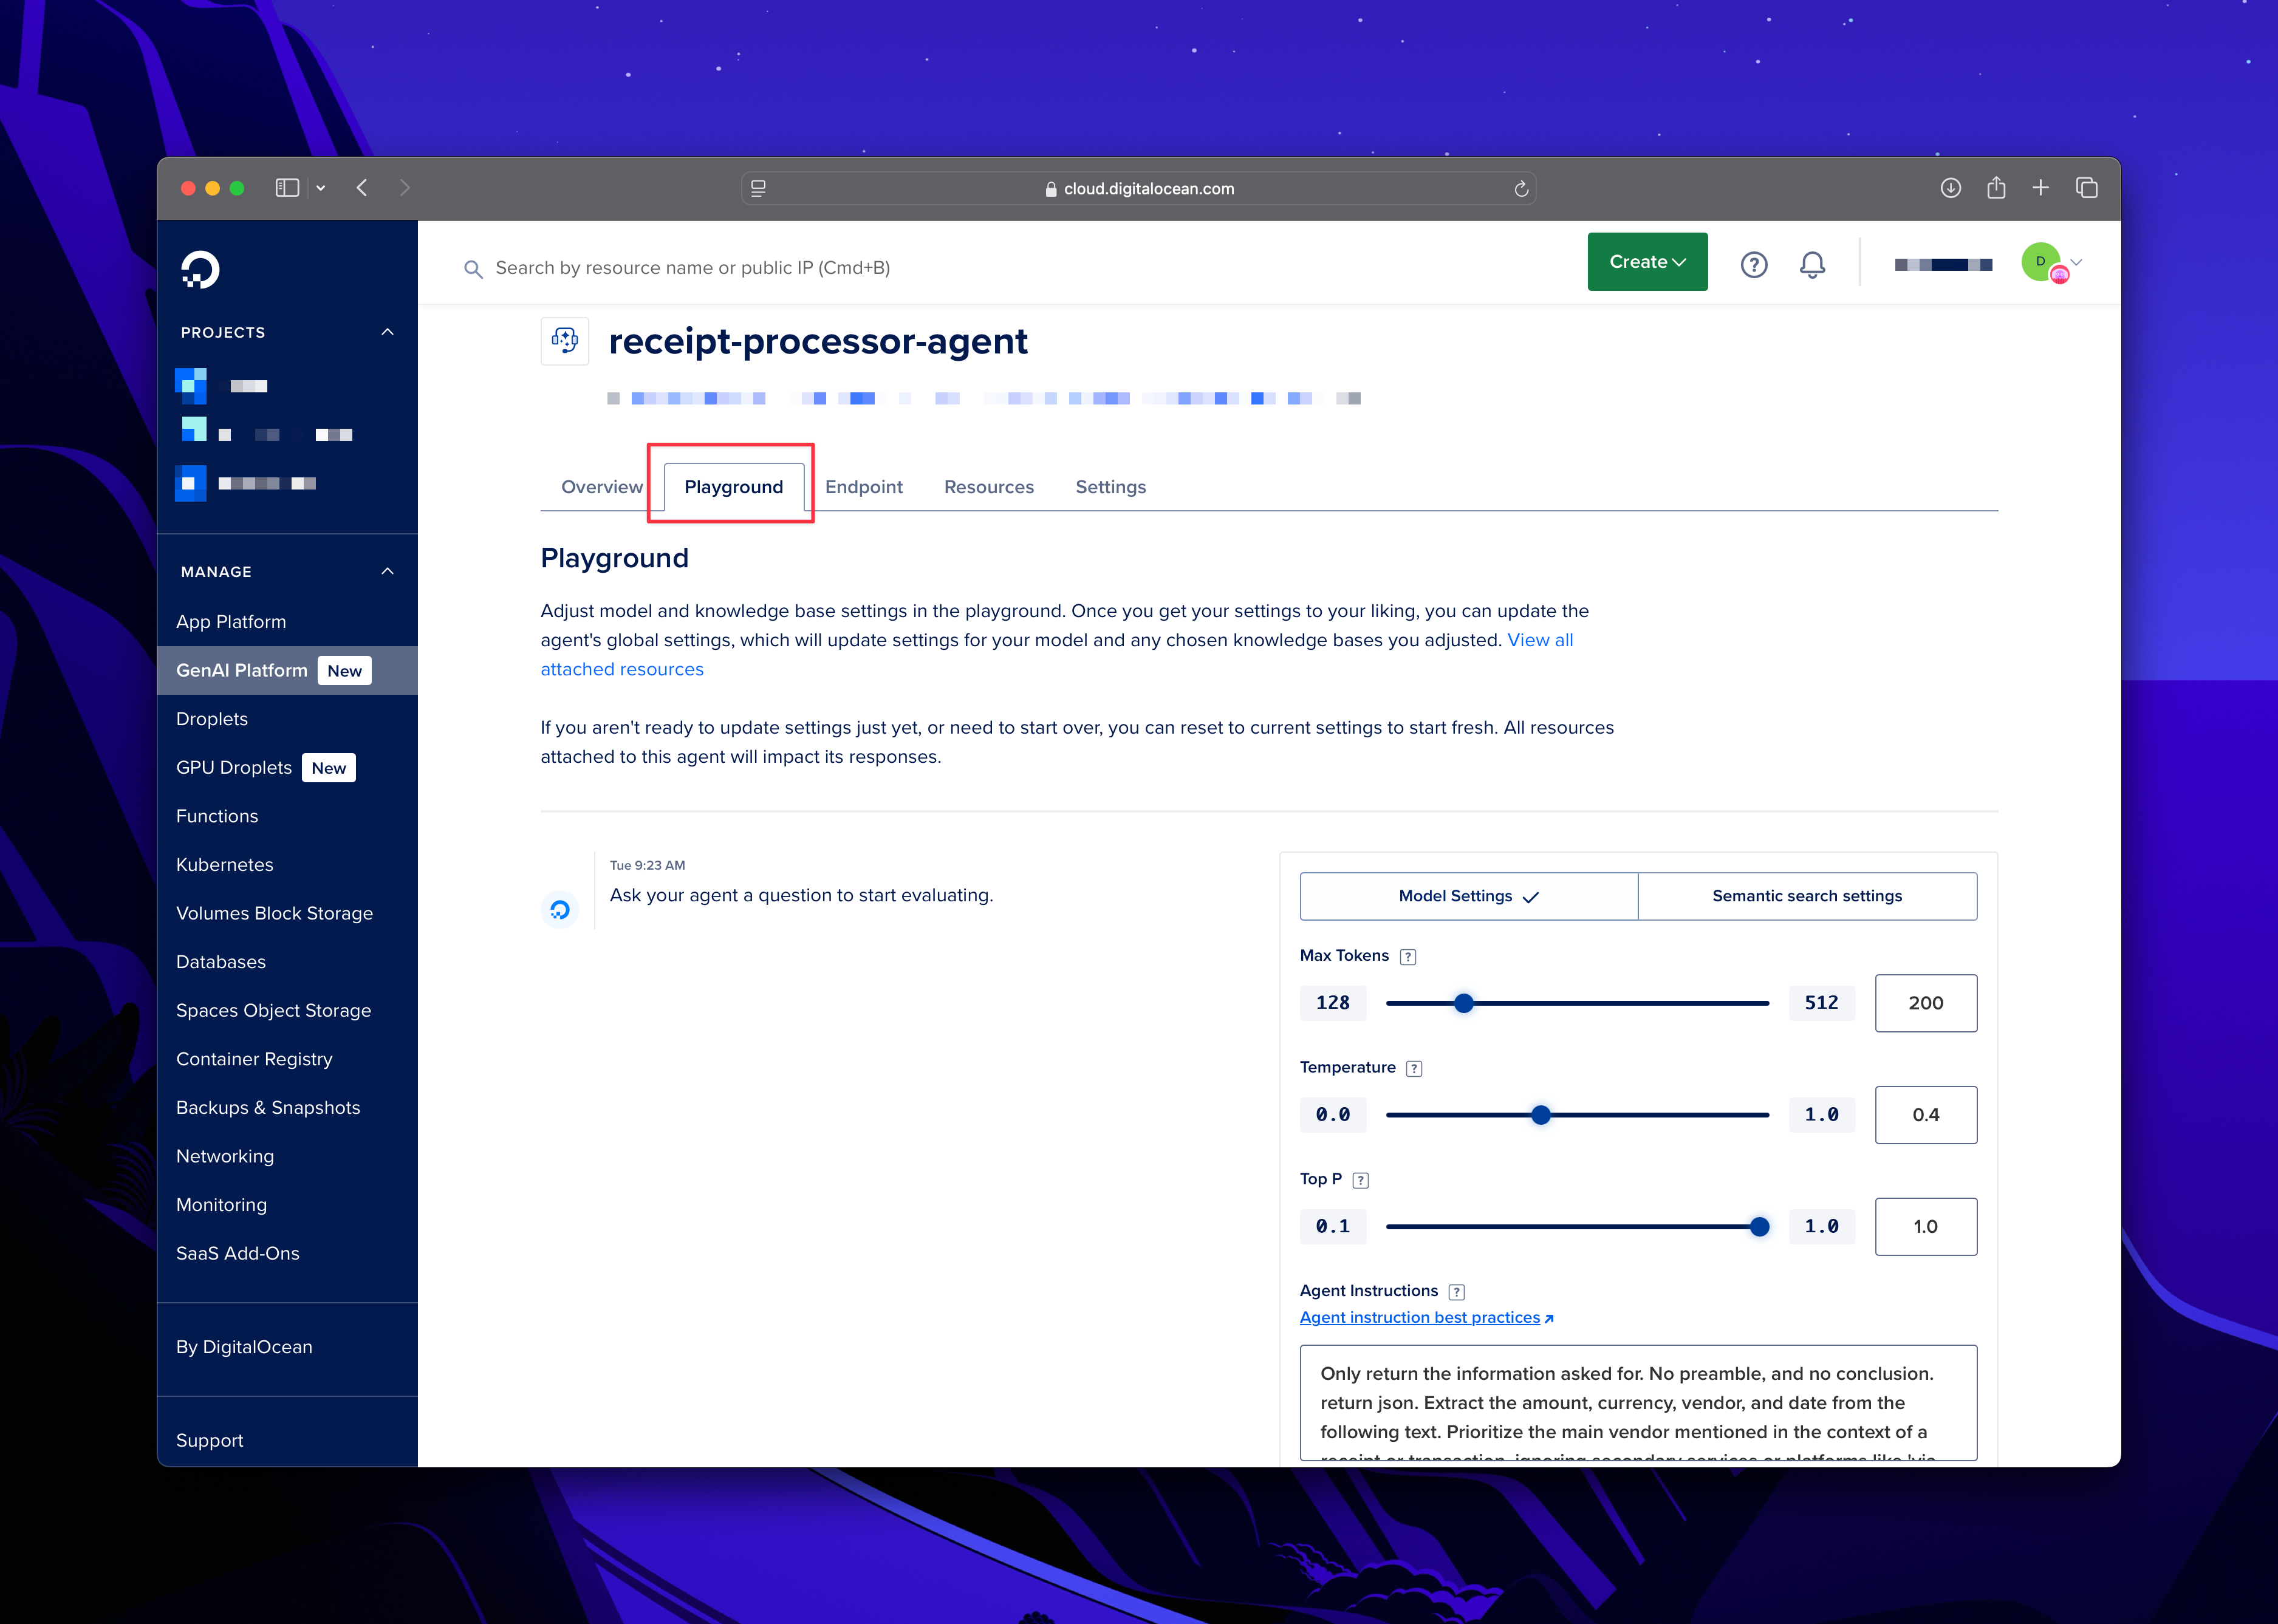2278x1624 pixels.
Task: Open the first project icon in sidebar
Action: coord(191,385)
